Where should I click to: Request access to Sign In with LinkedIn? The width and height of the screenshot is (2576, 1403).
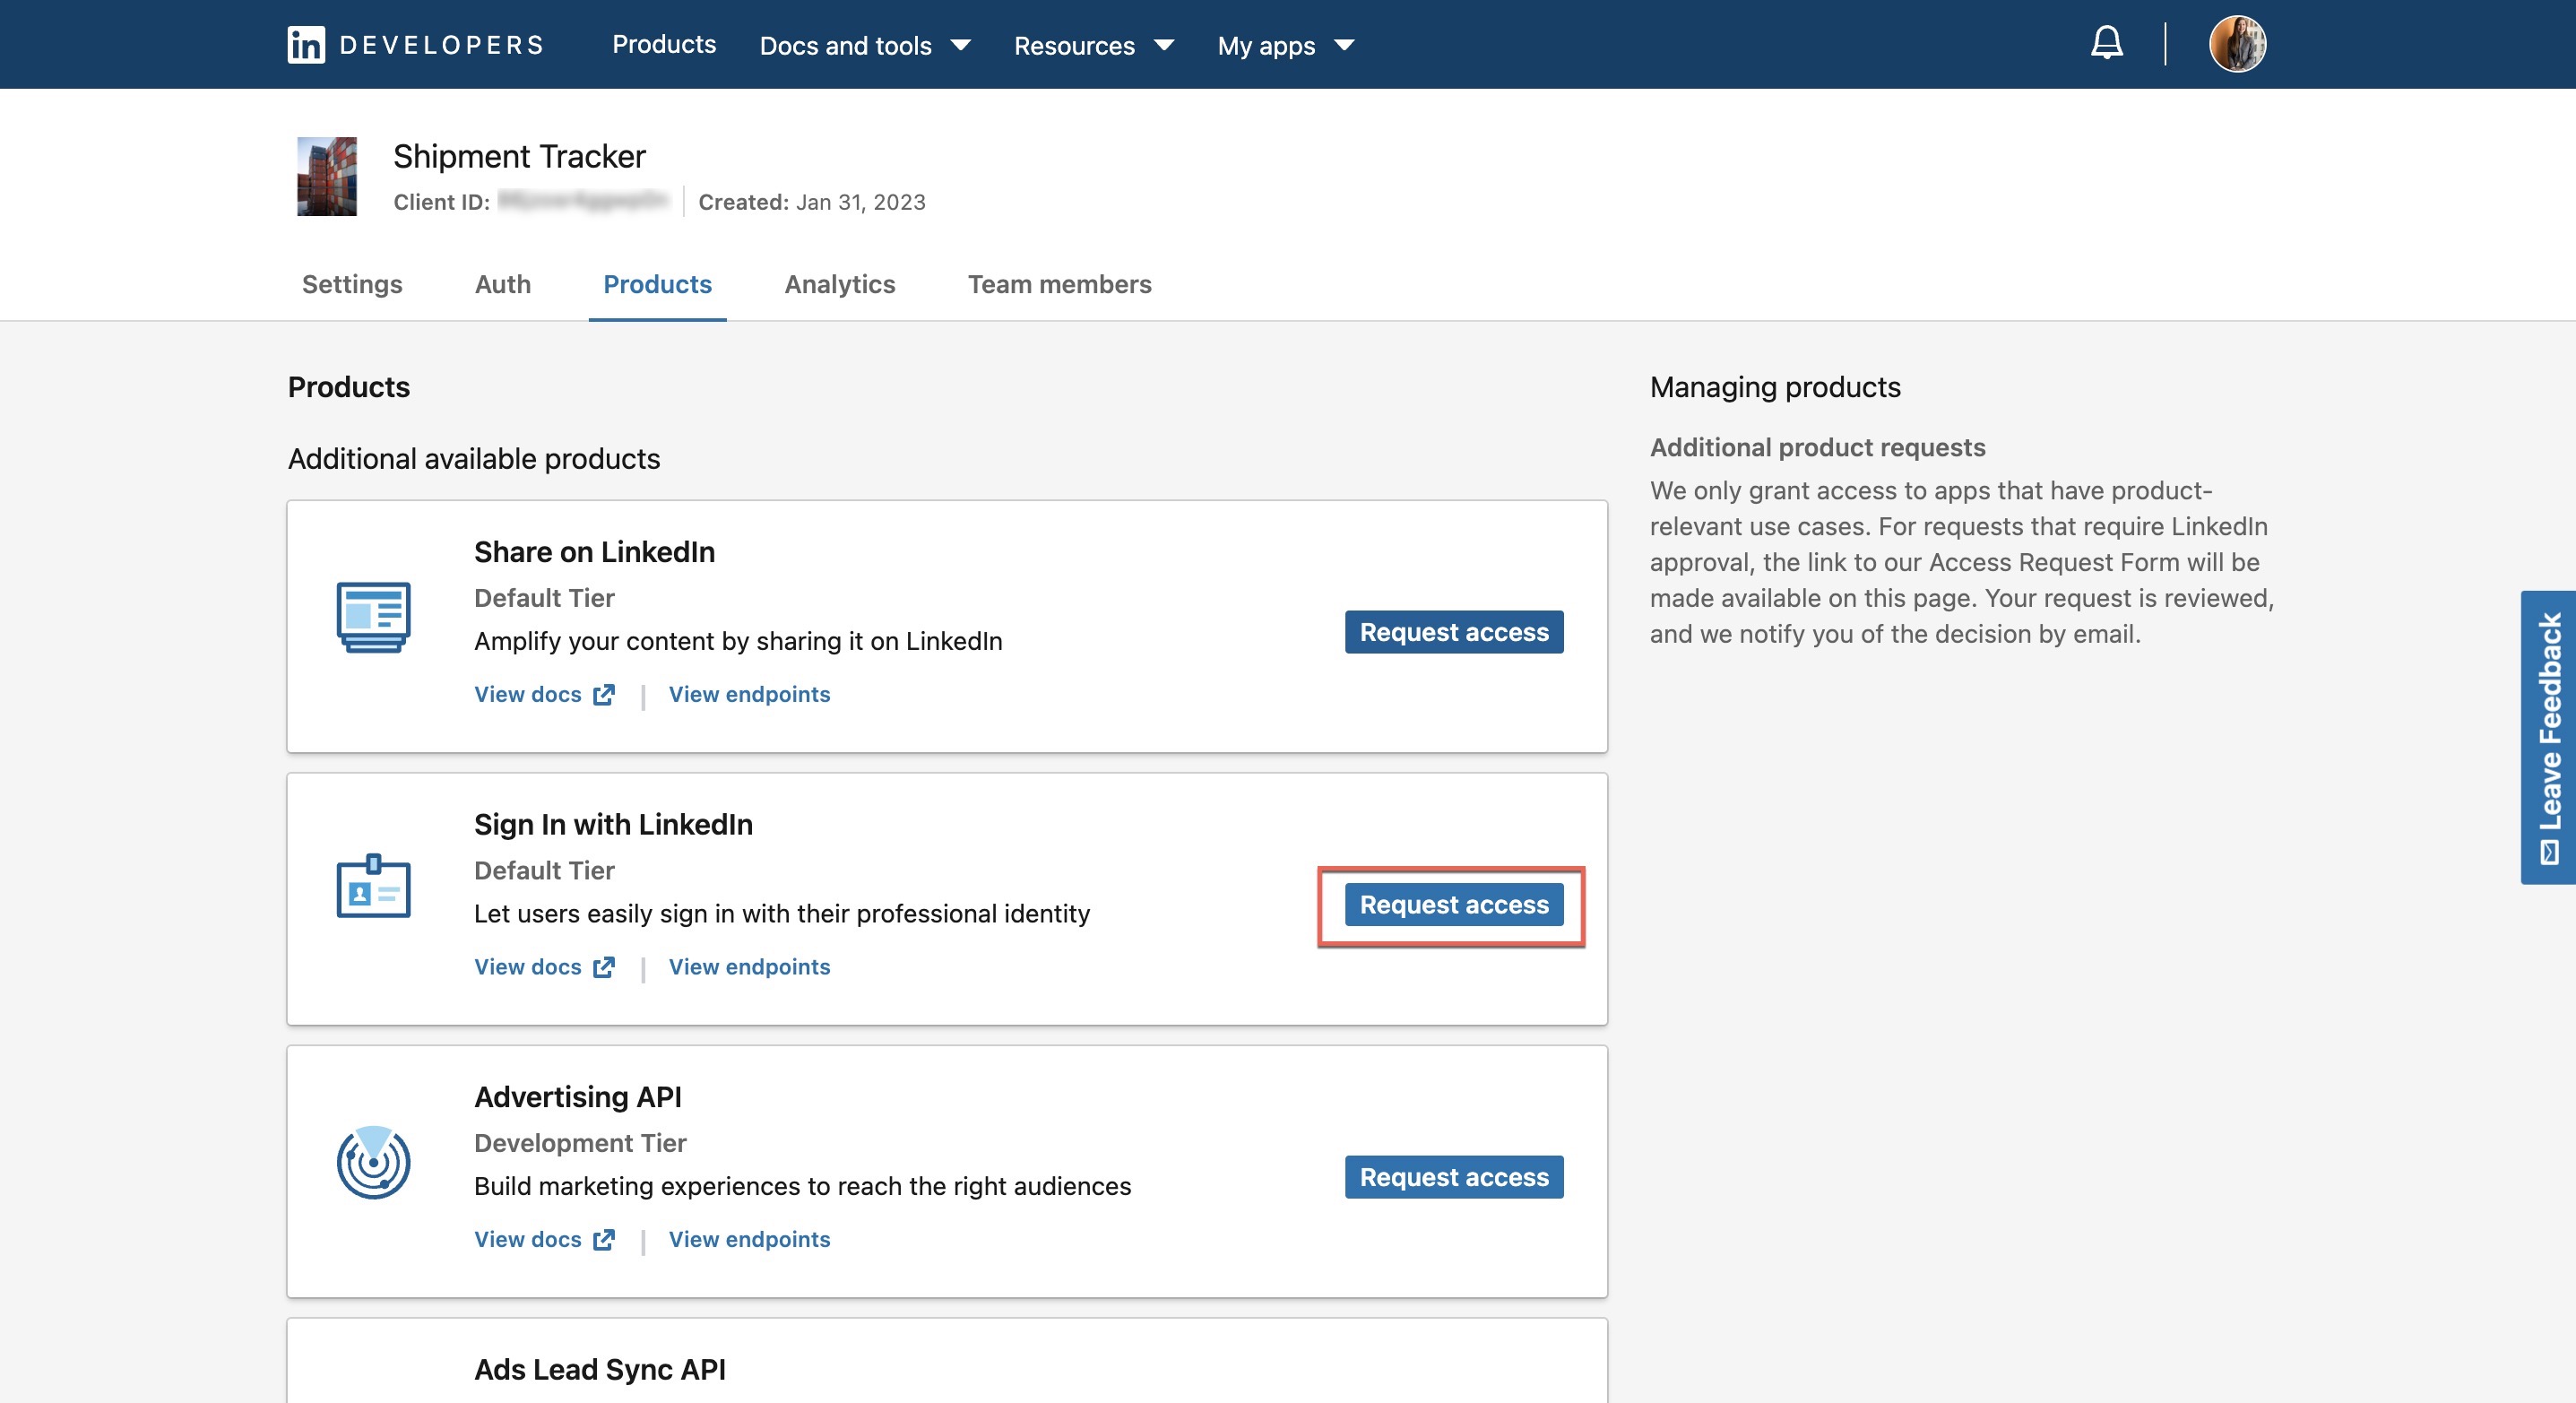1452,905
